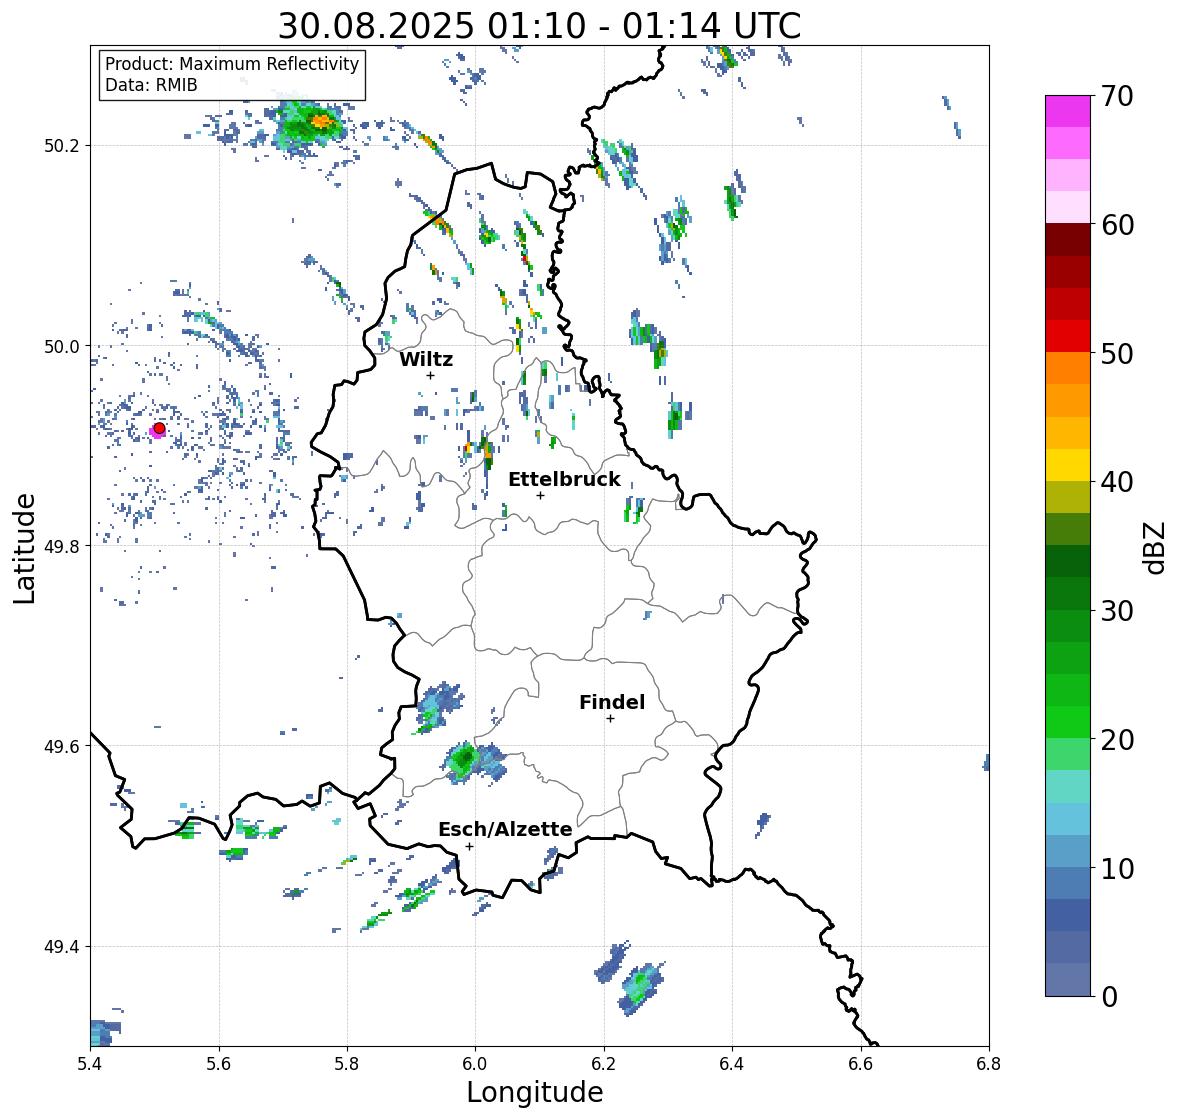The height and width of the screenshot is (1117, 1179).
Task: Click the Longitude axis label
Action: [535, 1092]
